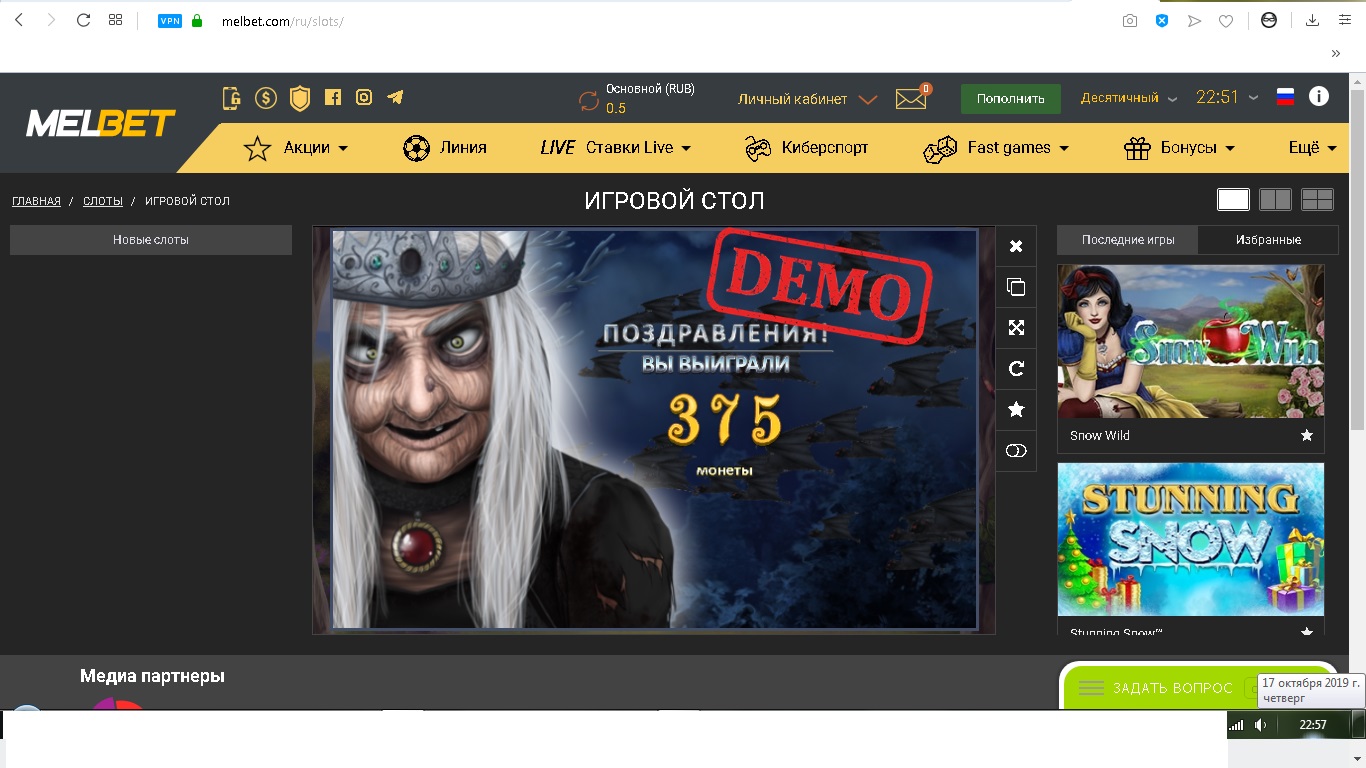Click the browser back arrow
Viewport: 1366px width, 768px height.
[19, 20]
